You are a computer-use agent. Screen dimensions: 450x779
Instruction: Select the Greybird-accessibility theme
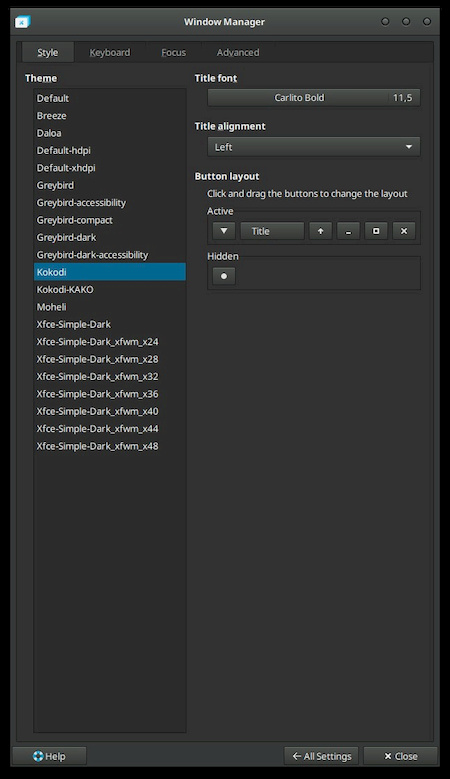110,203
